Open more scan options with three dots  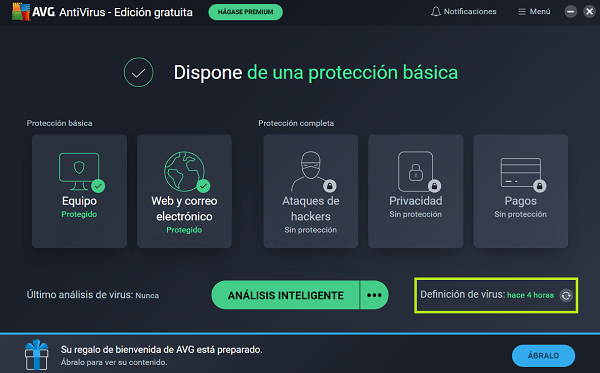point(374,295)
